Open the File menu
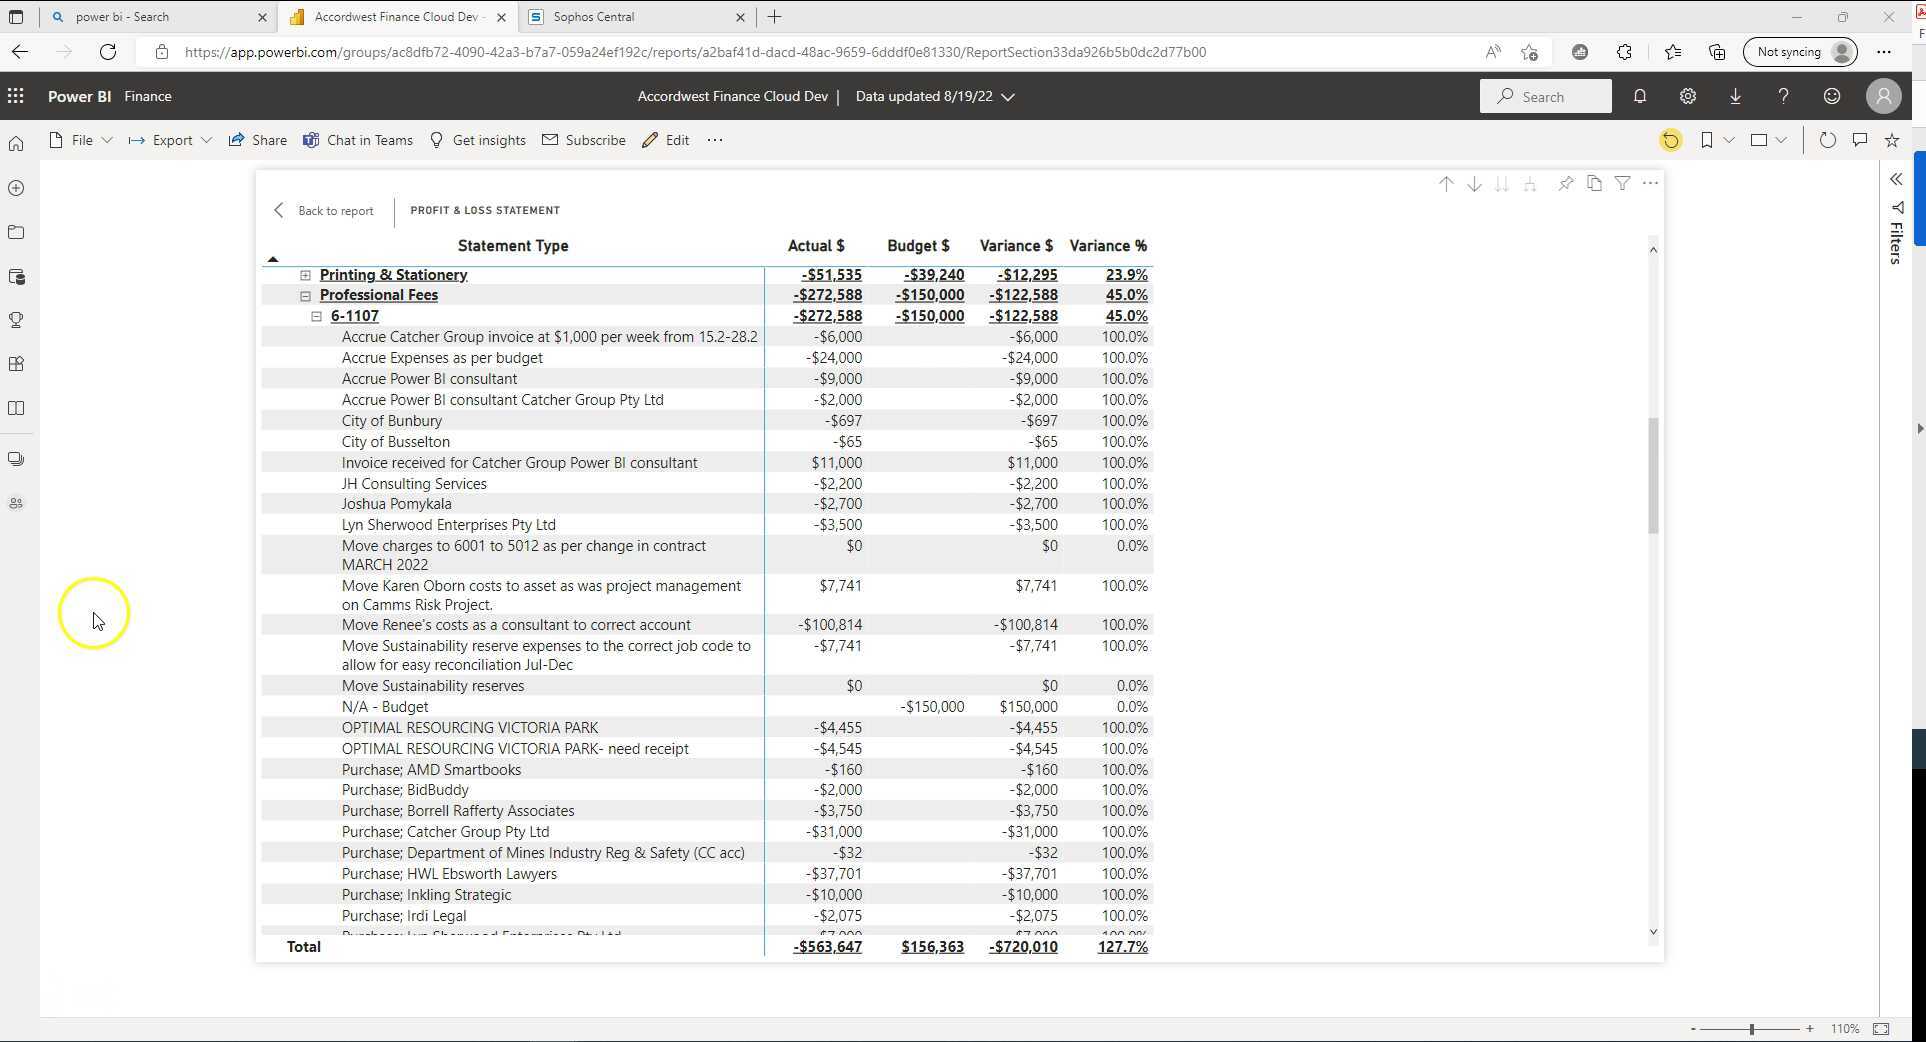Image resolution: width=1926 pixels, height=1042 pixels. [80, 140]
